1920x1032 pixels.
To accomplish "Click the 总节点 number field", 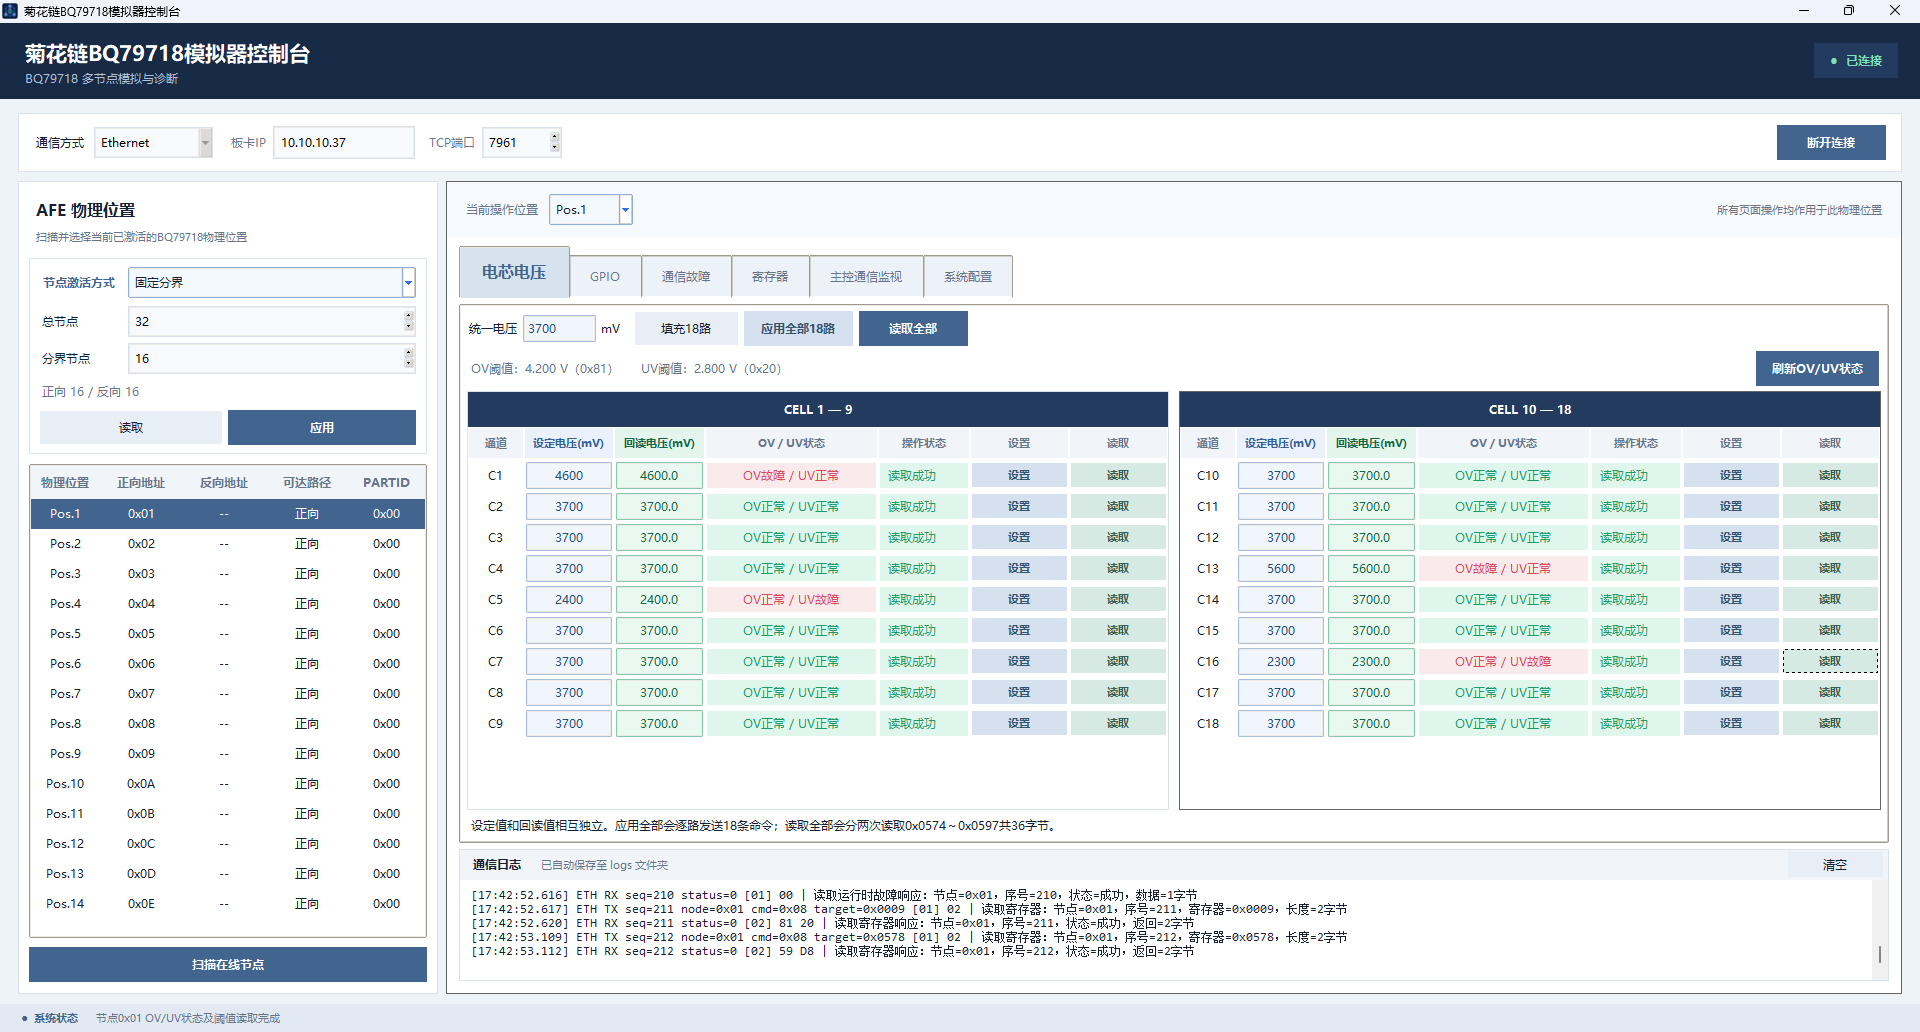I will (x=266, y=322).
